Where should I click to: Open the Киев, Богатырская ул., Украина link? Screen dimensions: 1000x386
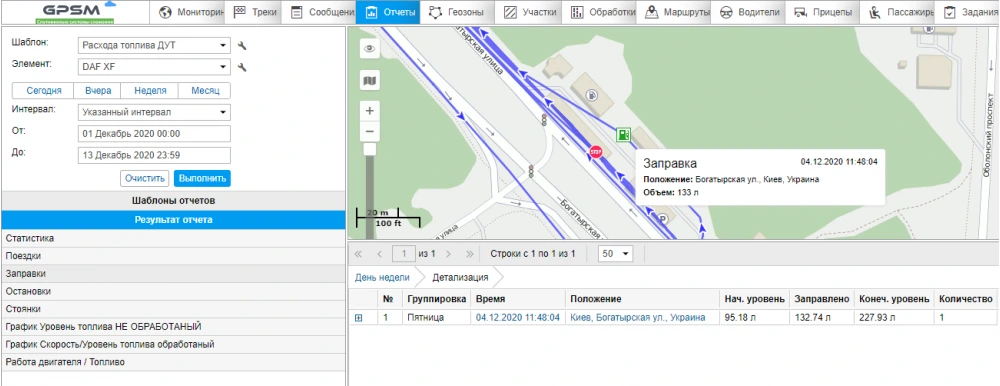click(638, 318)
